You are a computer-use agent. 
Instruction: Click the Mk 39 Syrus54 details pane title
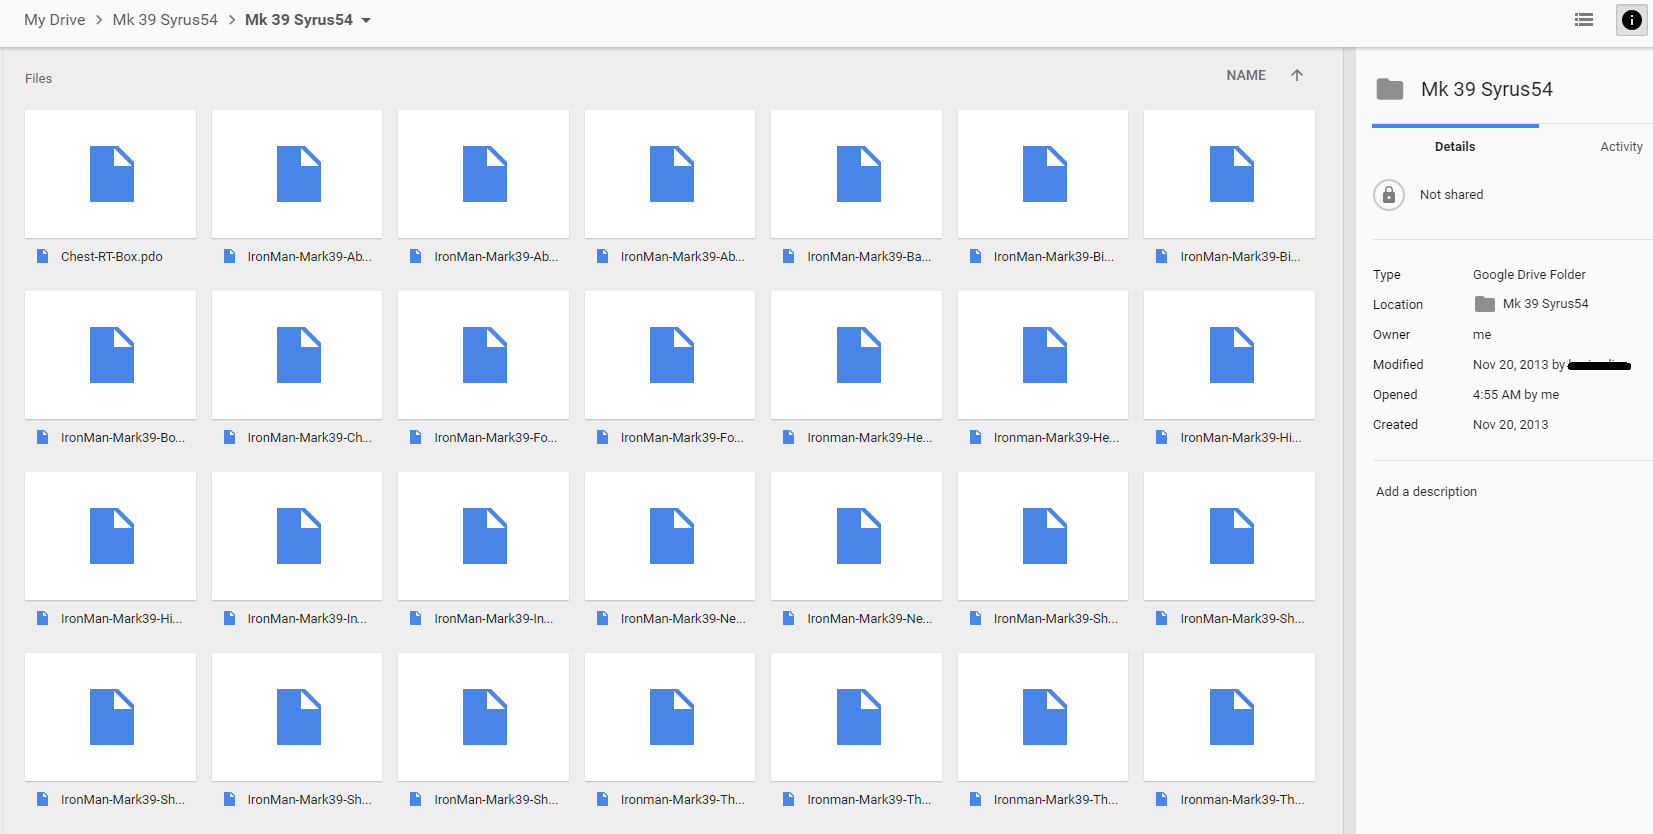point(1487,89)
